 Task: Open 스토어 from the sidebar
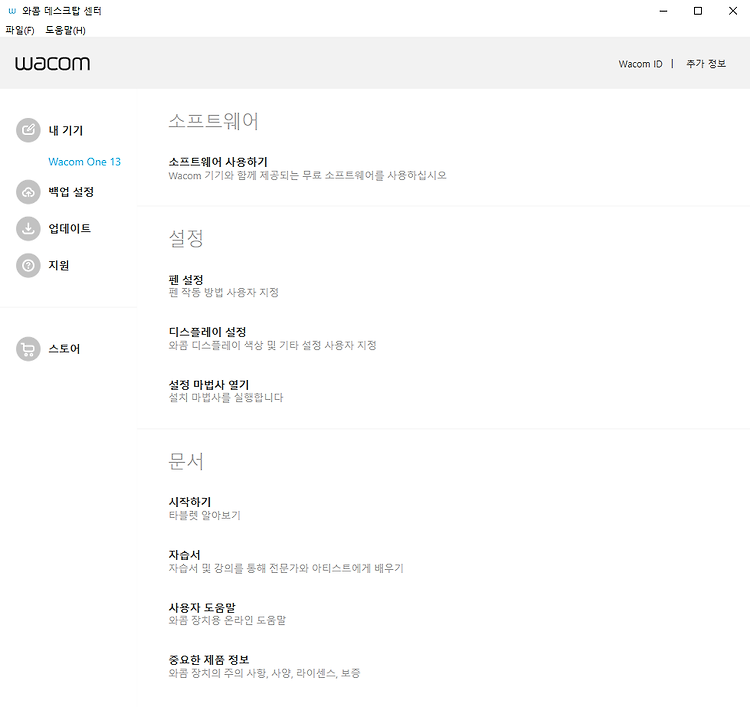coord(64,349)
